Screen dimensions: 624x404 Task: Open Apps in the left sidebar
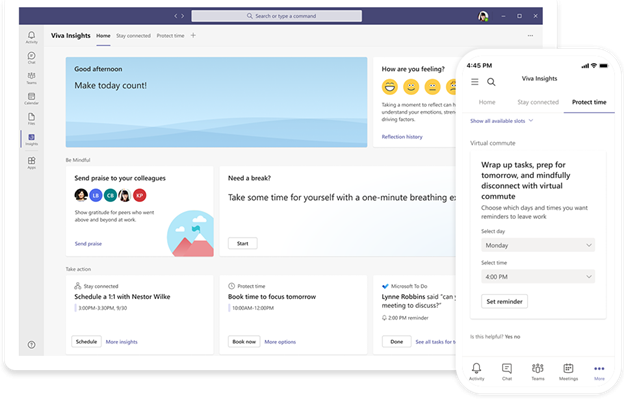tap(31, 162)
